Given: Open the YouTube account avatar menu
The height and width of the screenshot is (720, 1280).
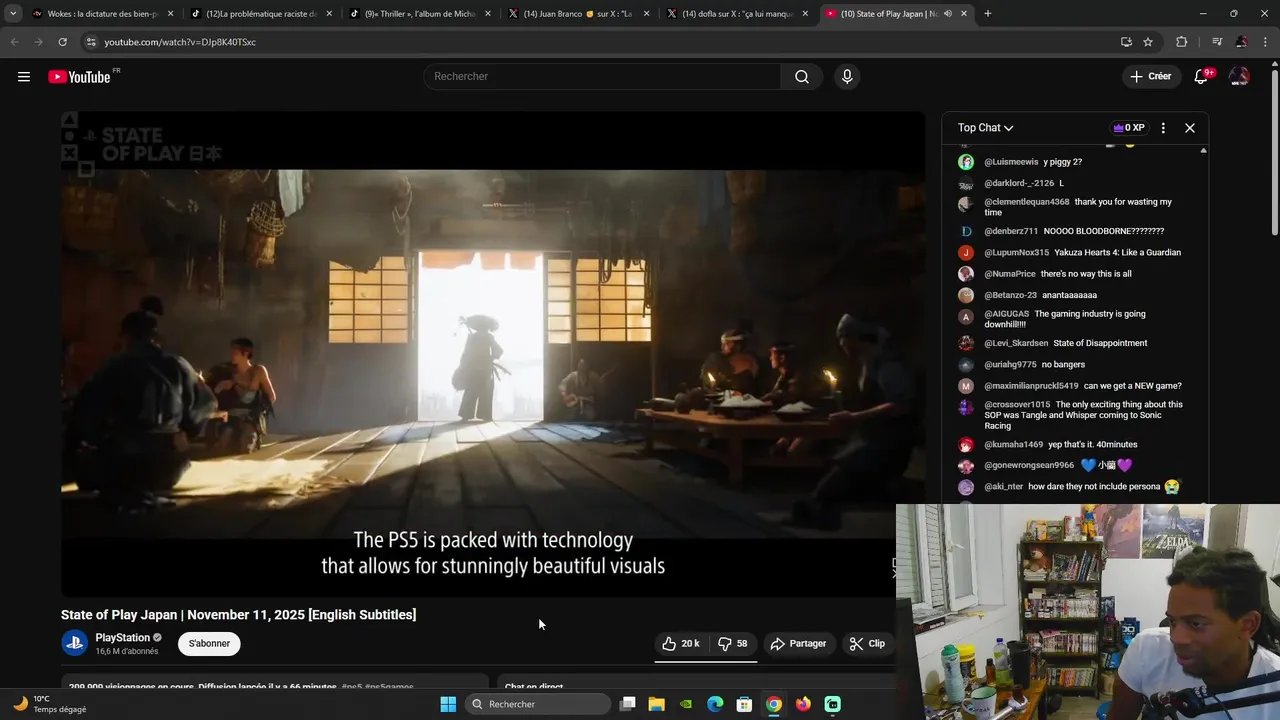Looking at the screenshot, I should [1239, 77].
